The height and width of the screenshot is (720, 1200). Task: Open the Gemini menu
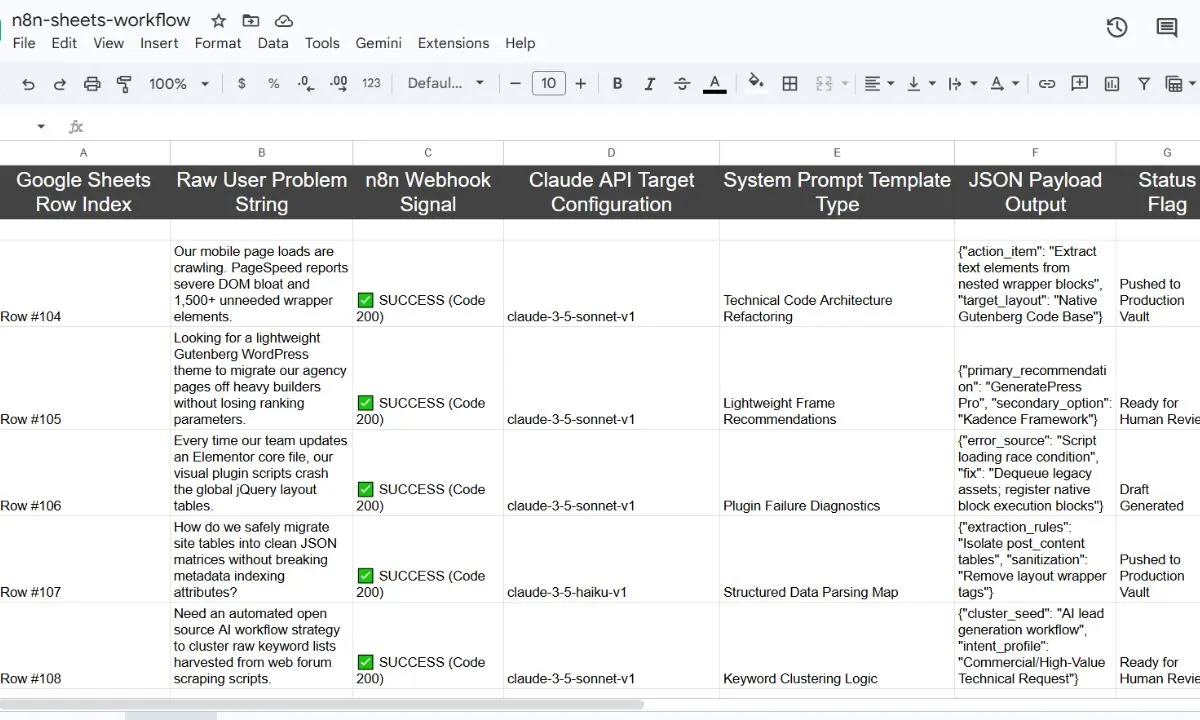[x=379, y=43]
